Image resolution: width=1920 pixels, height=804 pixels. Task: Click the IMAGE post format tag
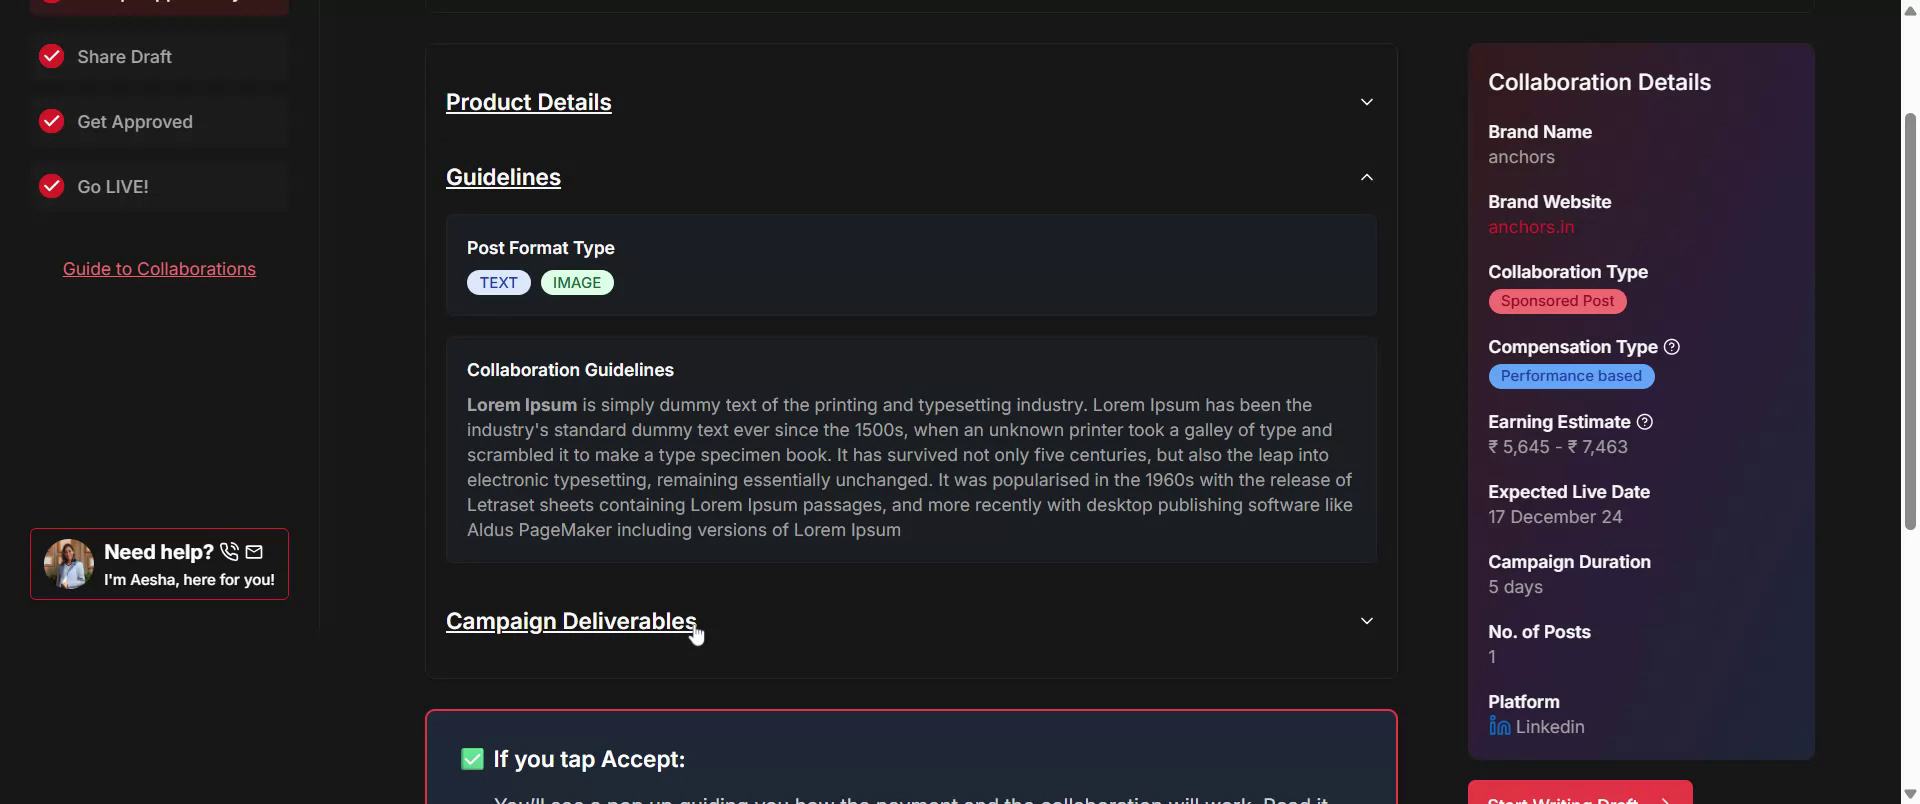click(577, 283)
